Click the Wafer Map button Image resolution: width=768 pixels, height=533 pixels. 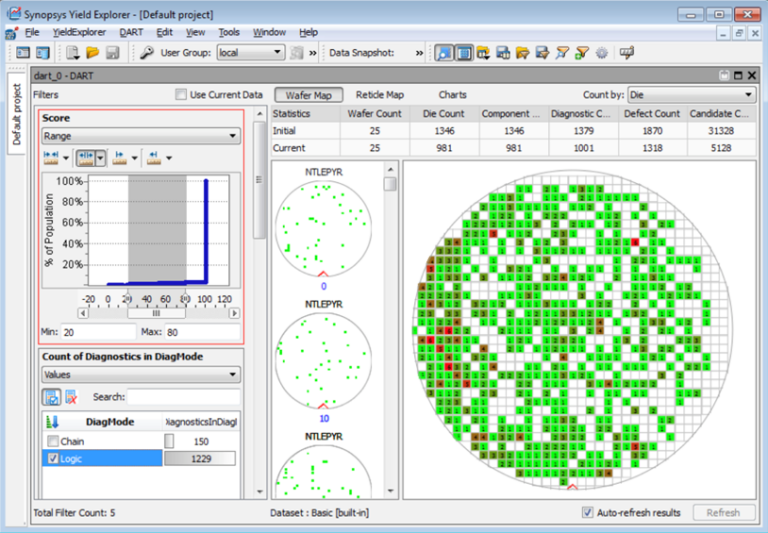point(309,95)
